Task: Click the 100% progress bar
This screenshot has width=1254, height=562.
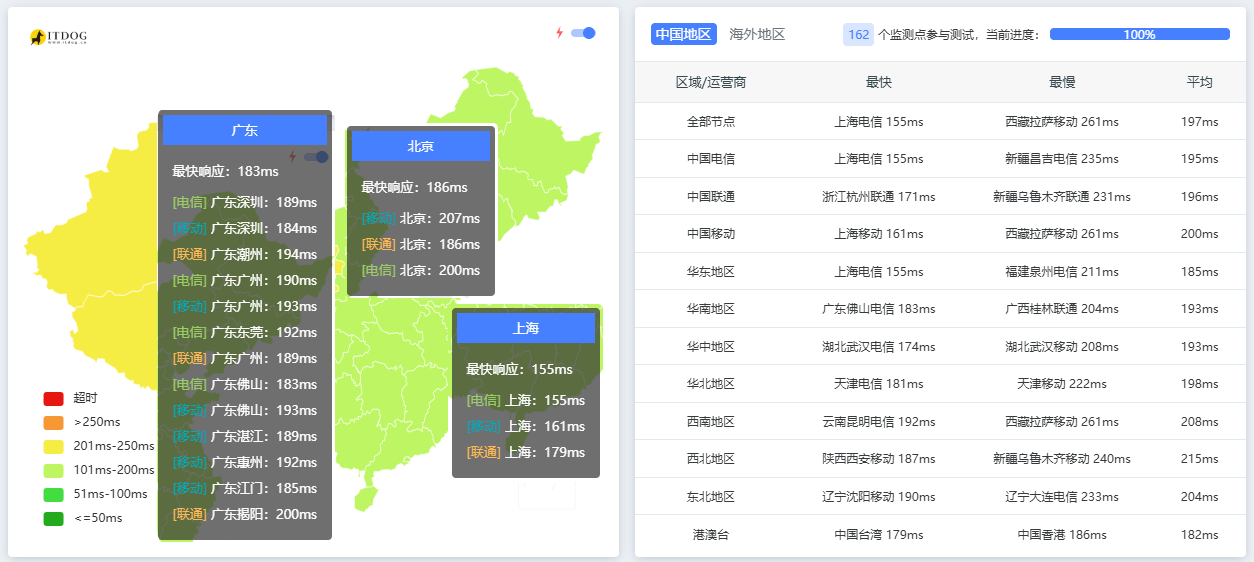Action: [x=1139, y=34]
